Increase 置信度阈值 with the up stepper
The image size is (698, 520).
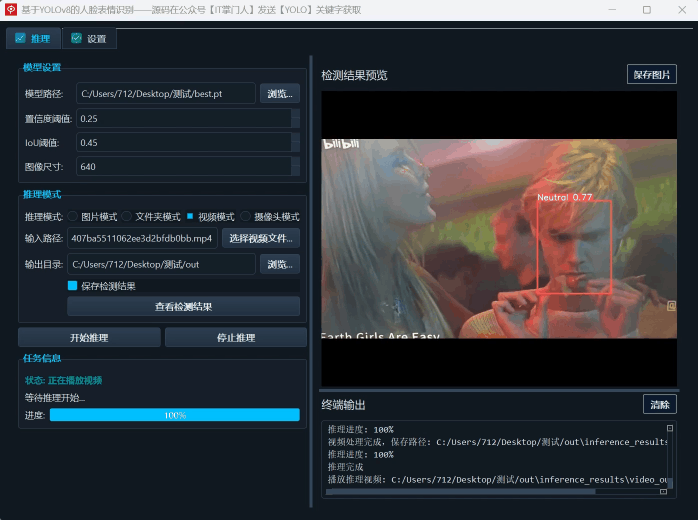pos(296,114)
